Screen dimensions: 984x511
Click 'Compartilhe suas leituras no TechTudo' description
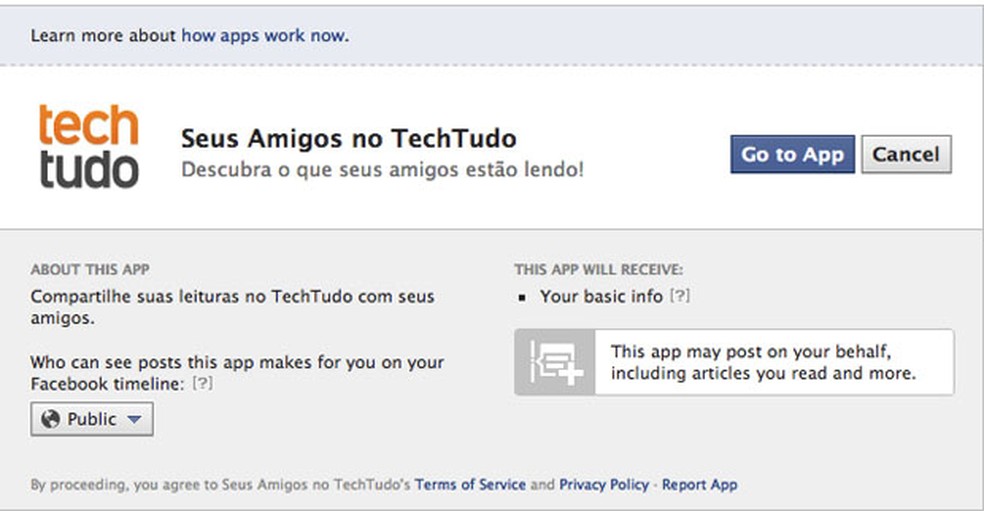point(232,307)
